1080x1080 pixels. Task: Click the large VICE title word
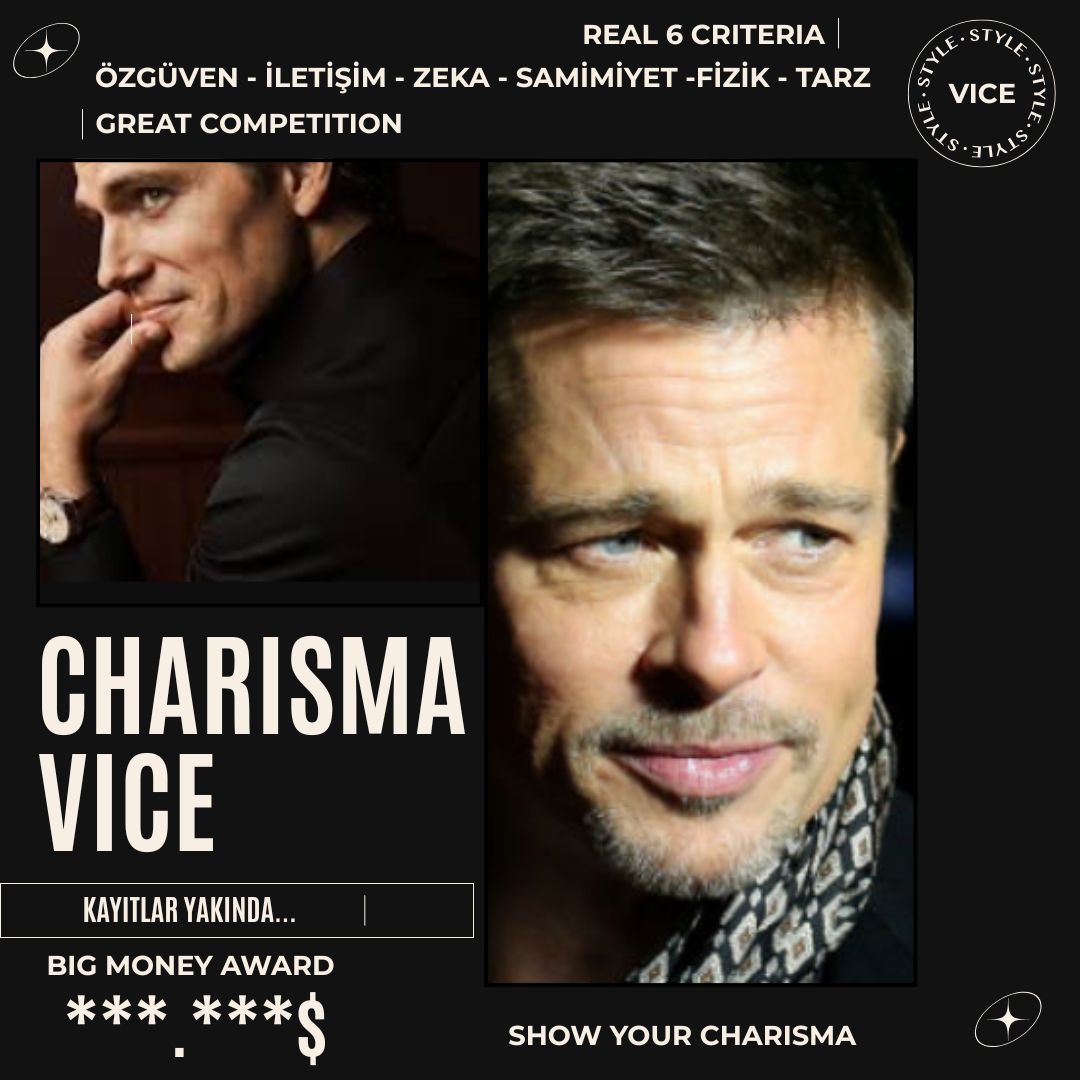(127, 802)
